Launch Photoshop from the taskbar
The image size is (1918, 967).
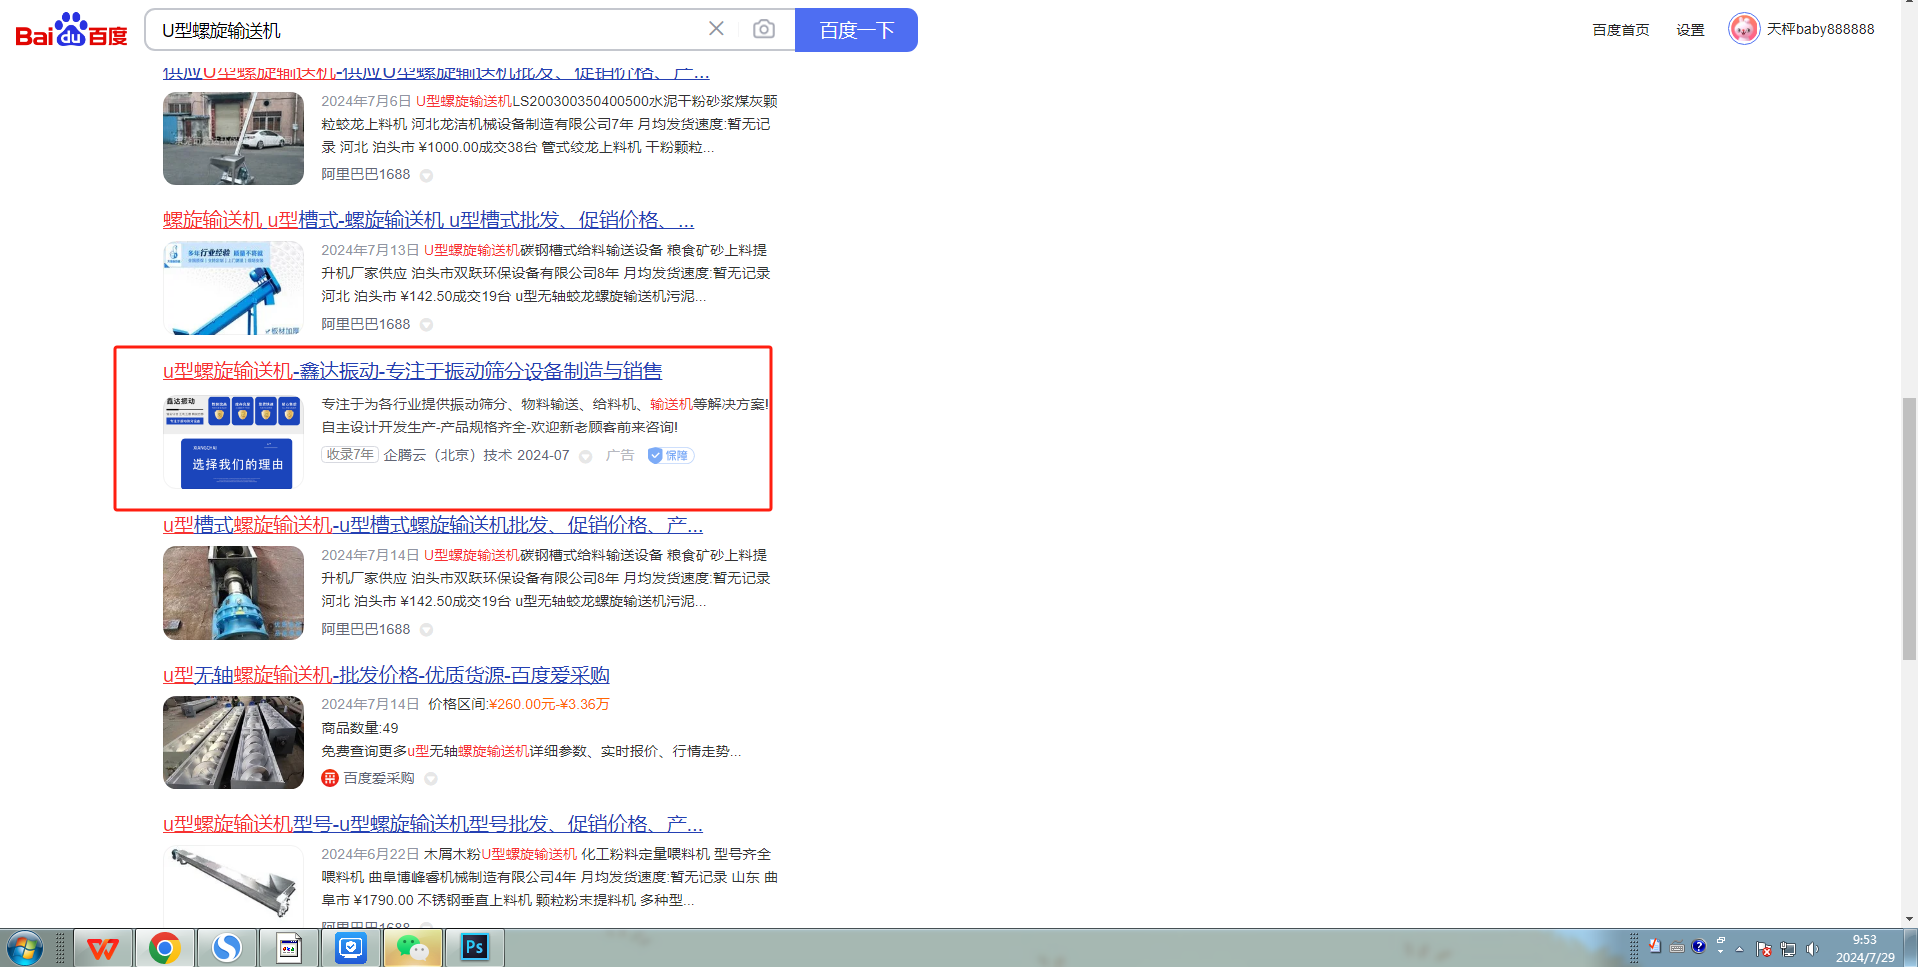click(474, 947)
